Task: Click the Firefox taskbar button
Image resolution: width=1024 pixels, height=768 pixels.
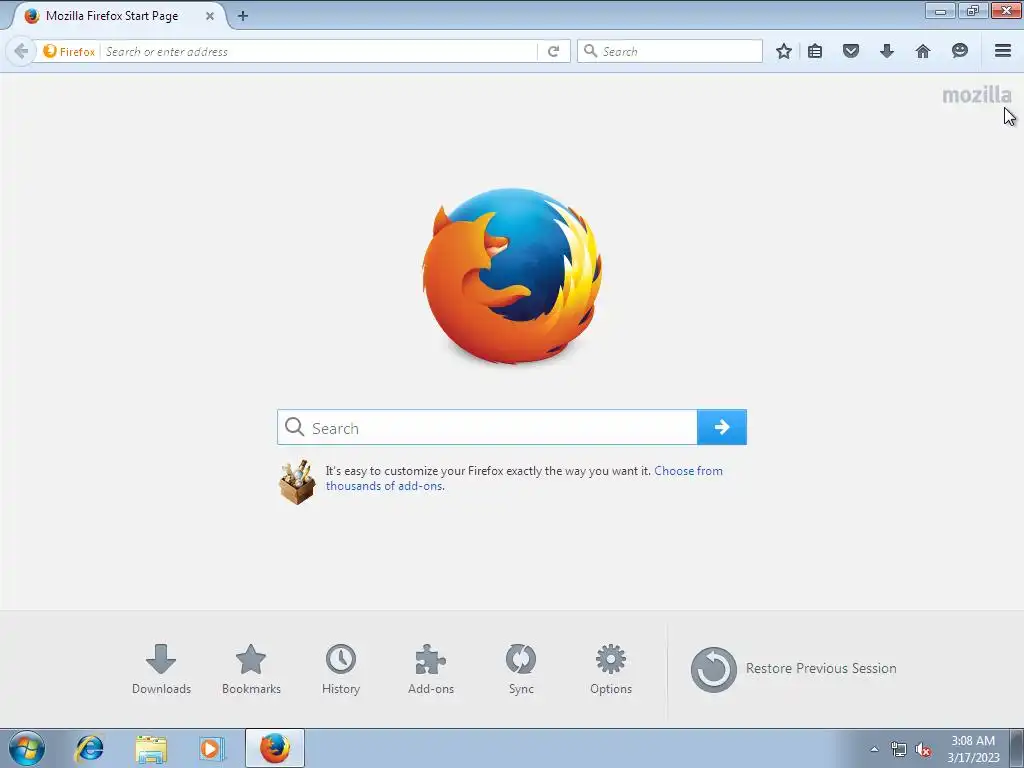Action: (x=275, y=748)
